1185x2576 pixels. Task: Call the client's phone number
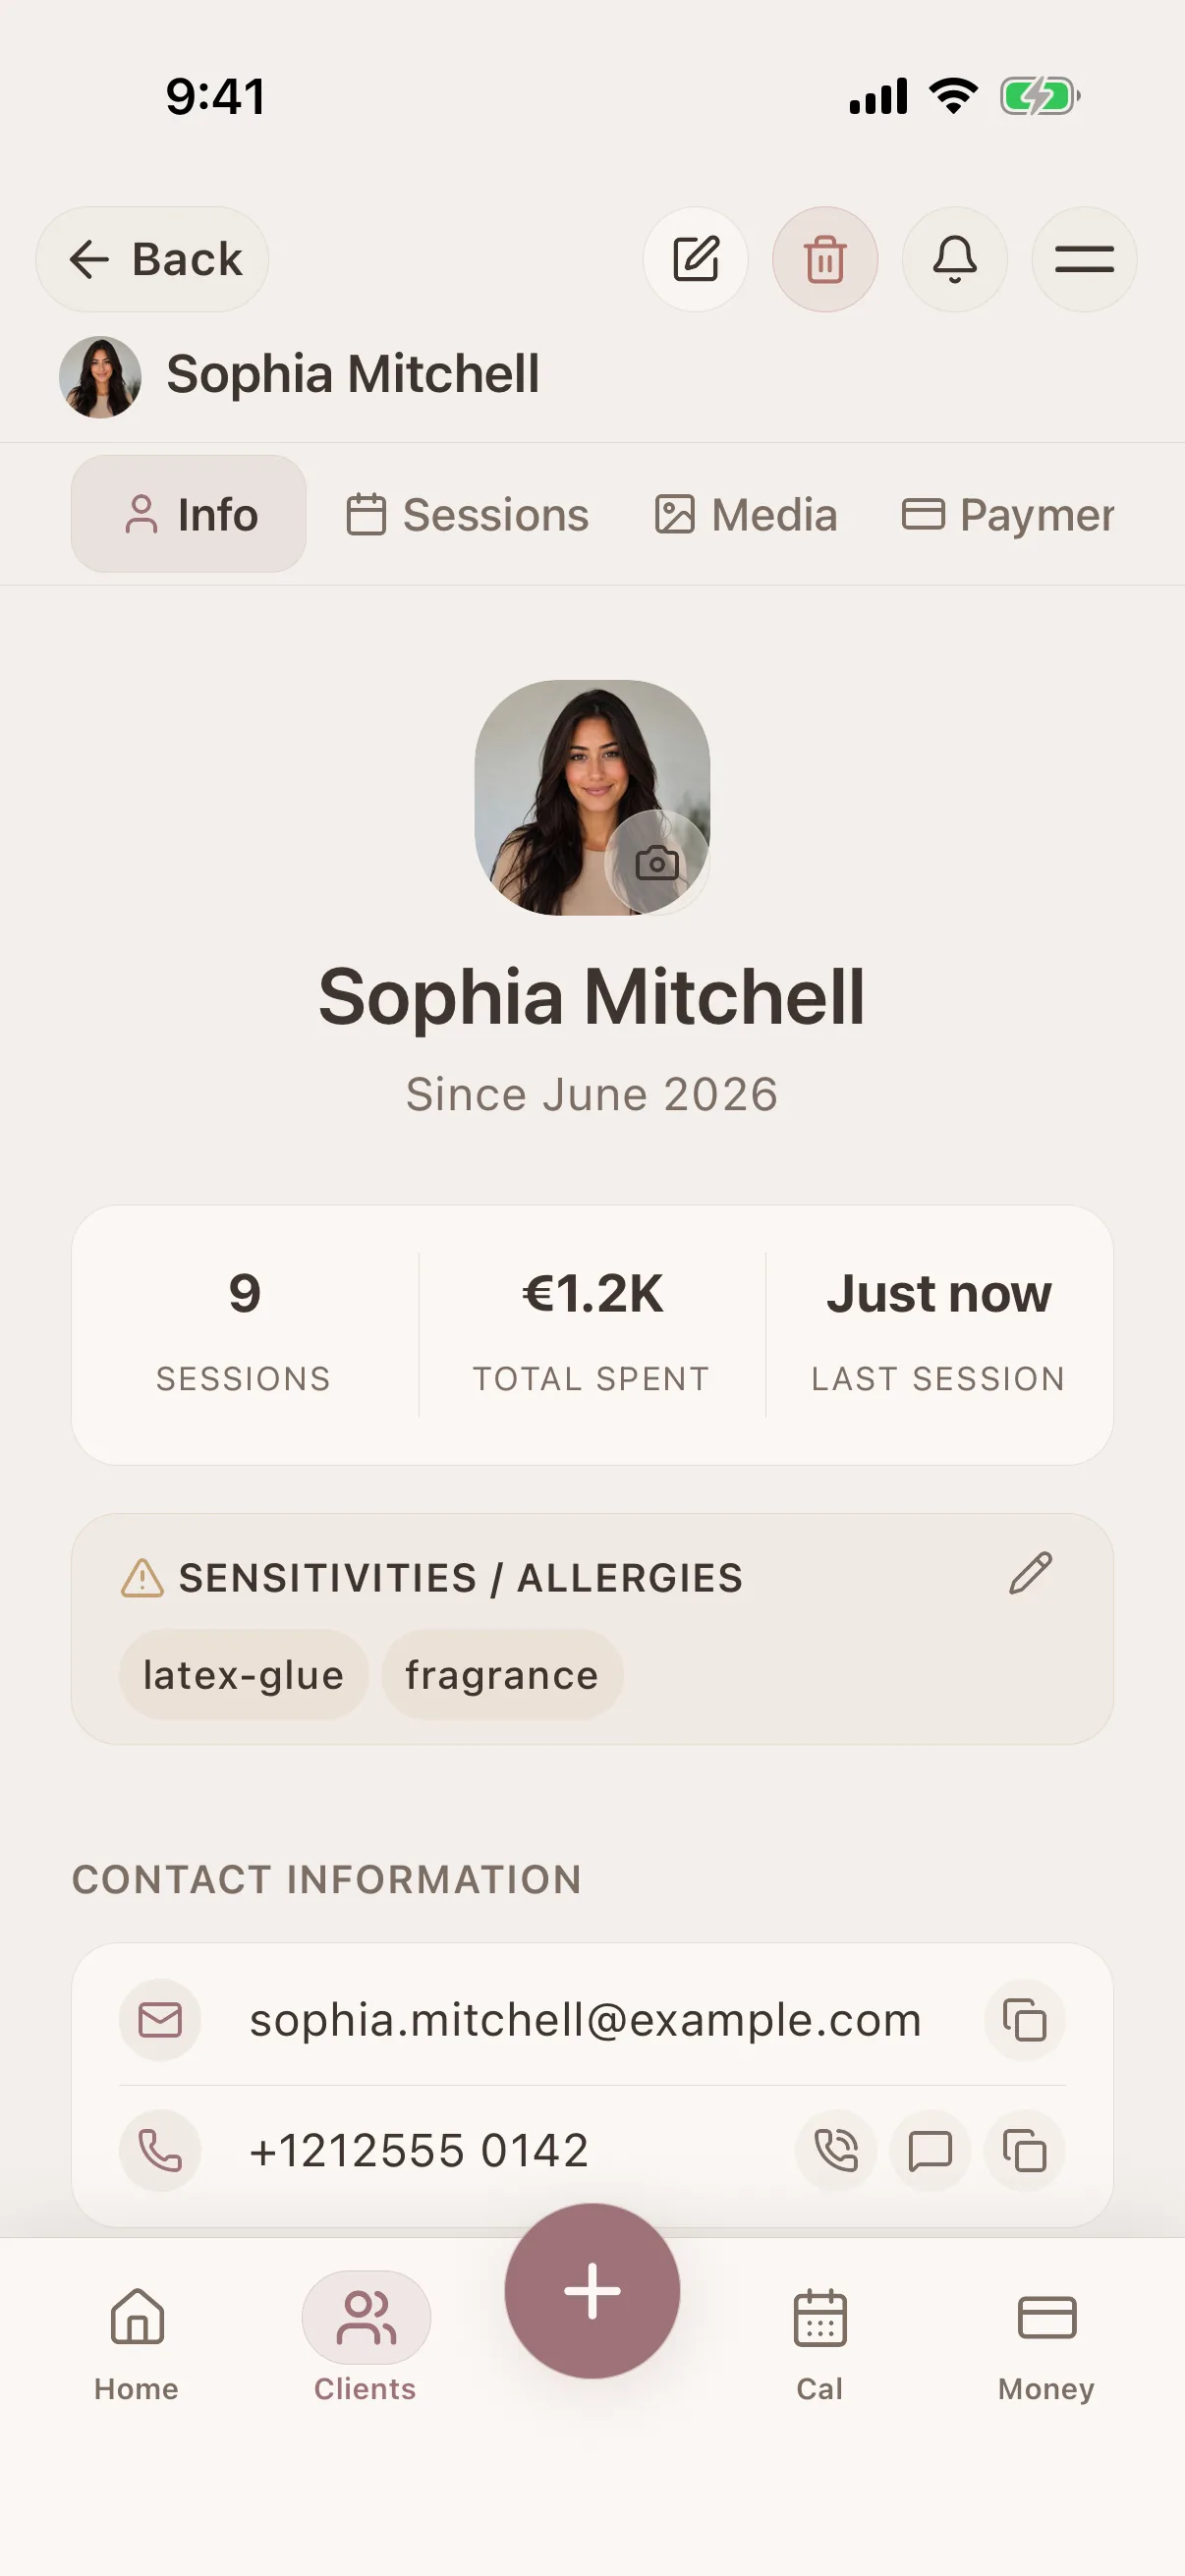(x=836, y=2150)
